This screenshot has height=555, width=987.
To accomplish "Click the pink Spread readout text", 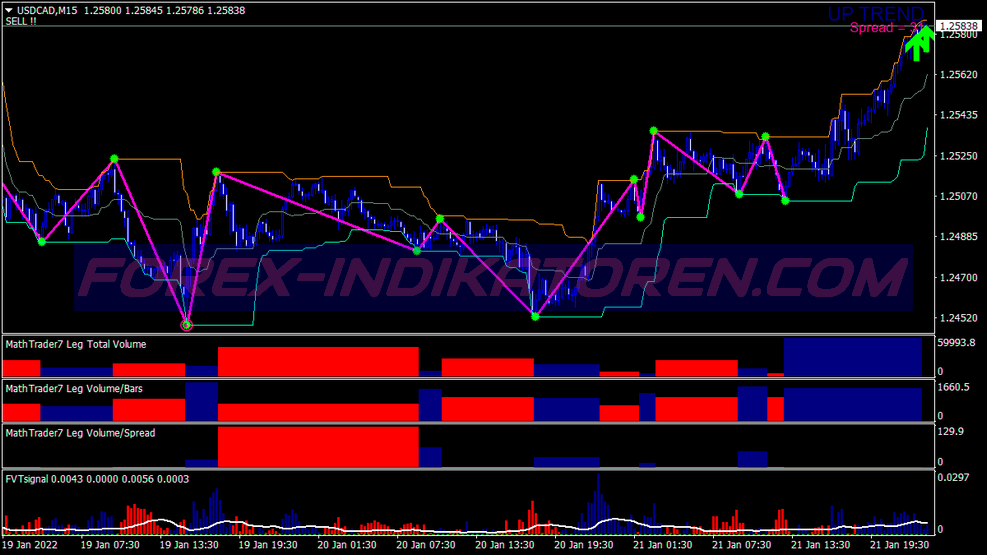I will pyautogui.click(x=887, y=28).
